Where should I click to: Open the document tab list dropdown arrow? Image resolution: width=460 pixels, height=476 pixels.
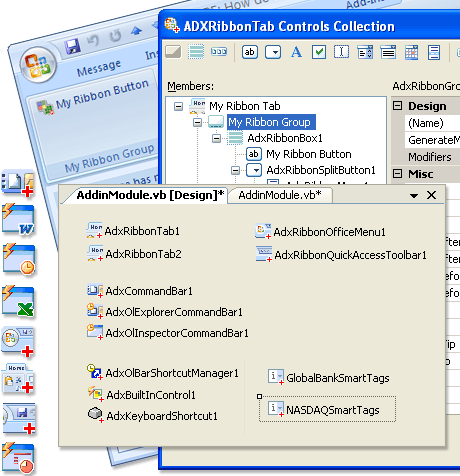coord(414,196)
